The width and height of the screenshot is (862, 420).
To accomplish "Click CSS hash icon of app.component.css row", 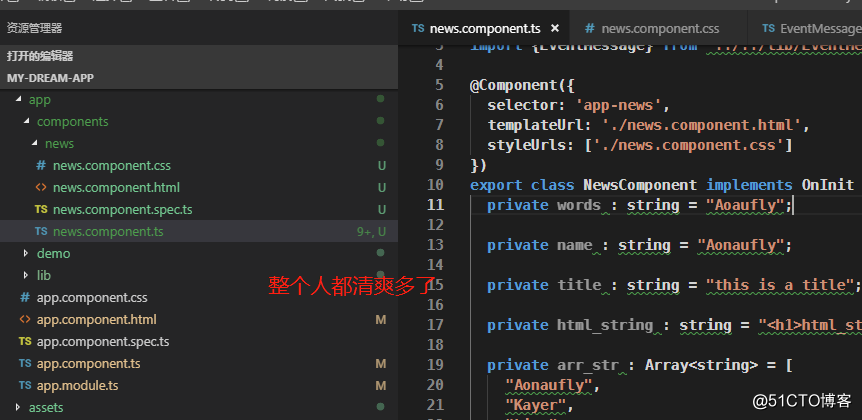I will (x=25, y=297).
